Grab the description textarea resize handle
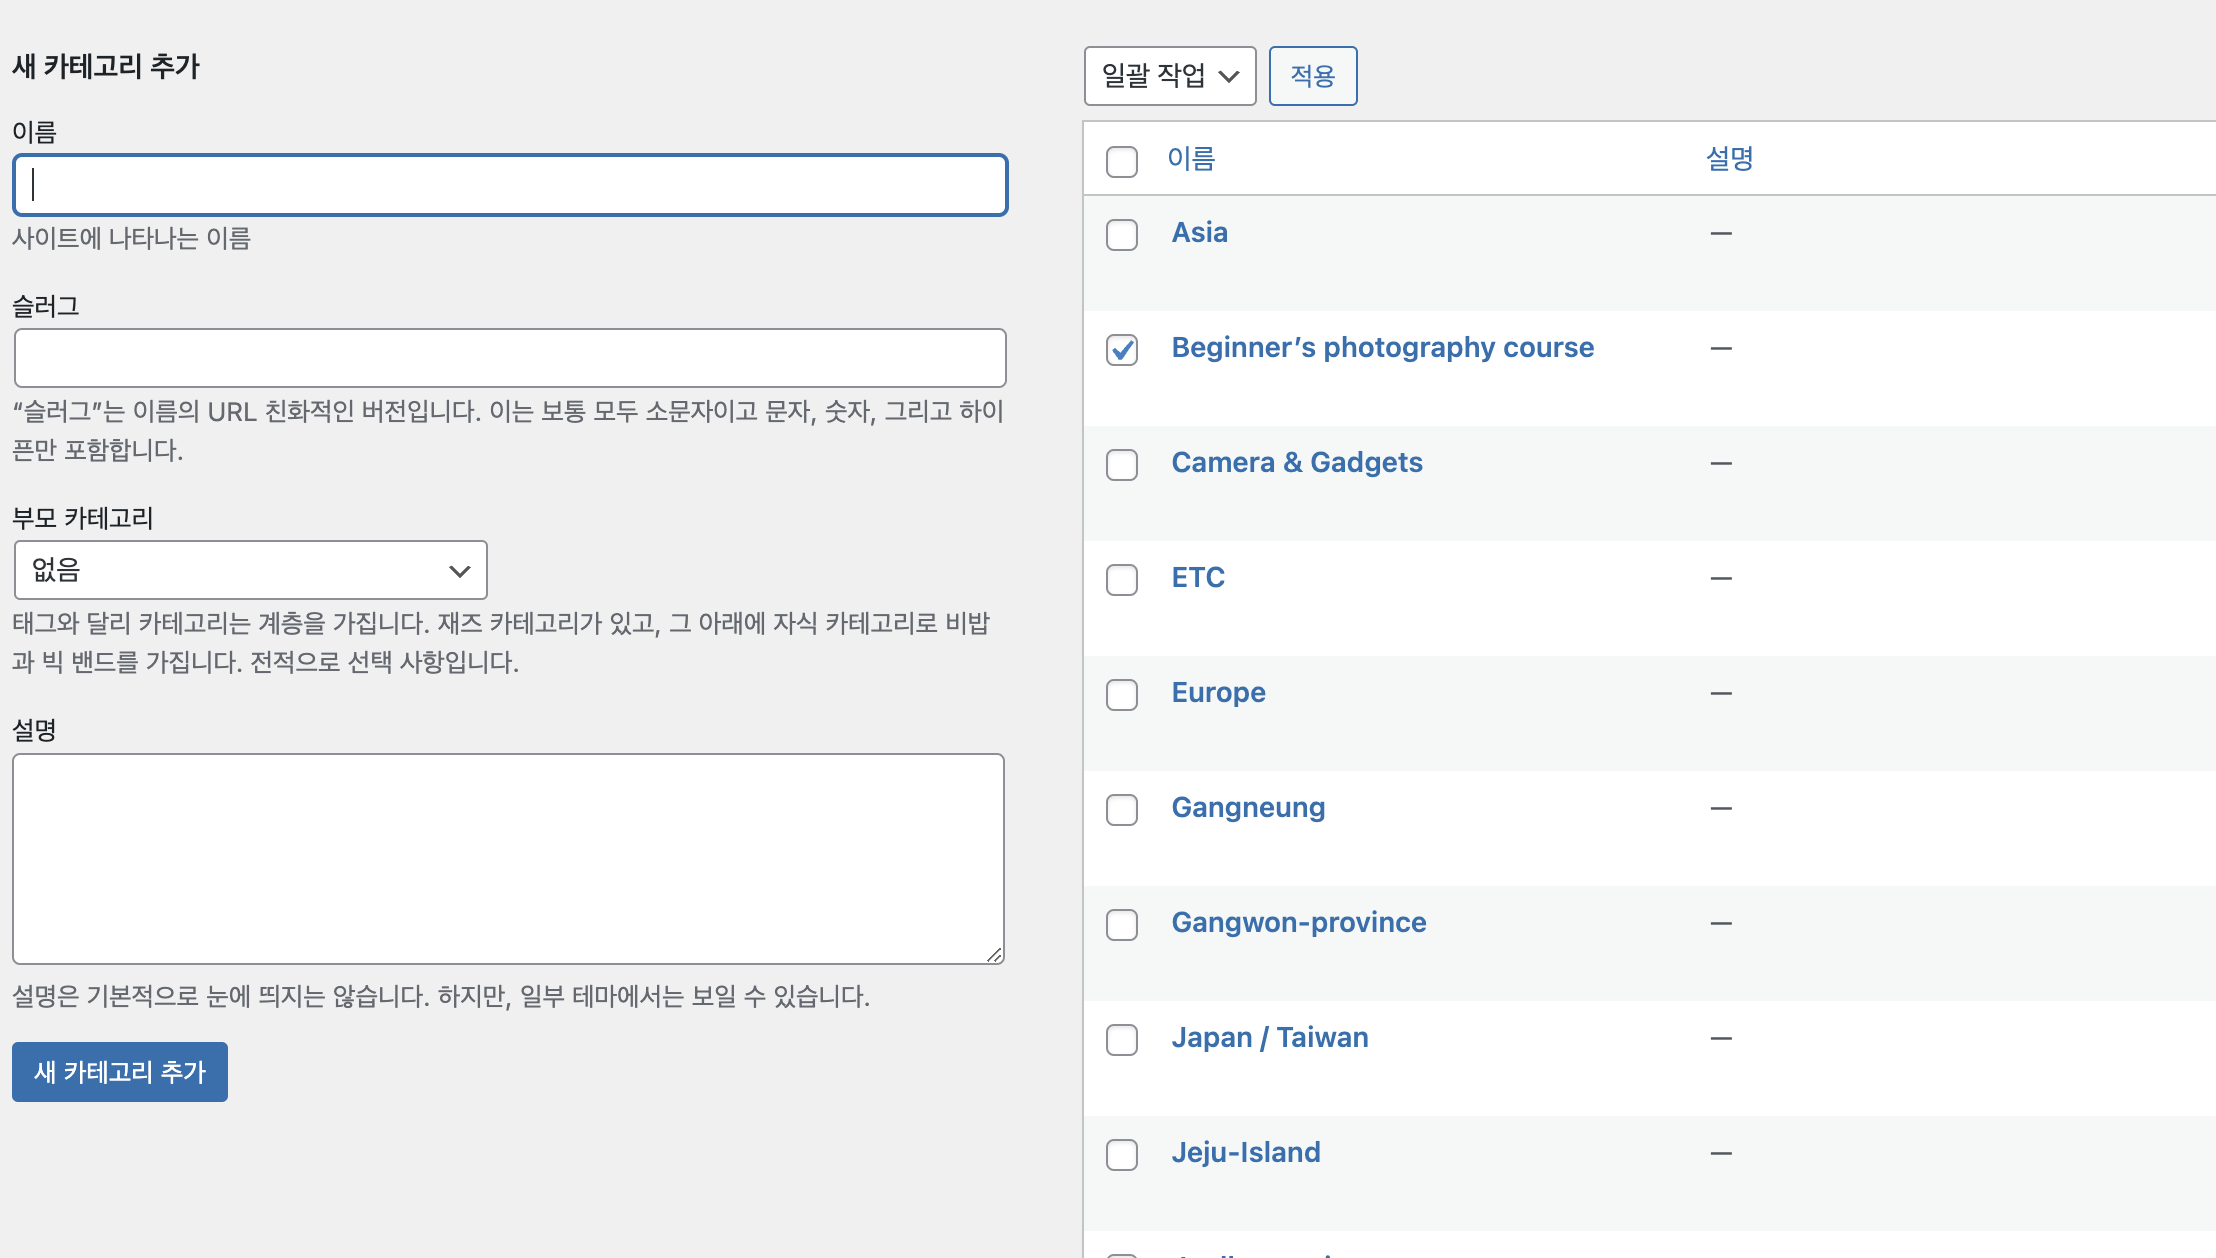 tap(994, 955)
